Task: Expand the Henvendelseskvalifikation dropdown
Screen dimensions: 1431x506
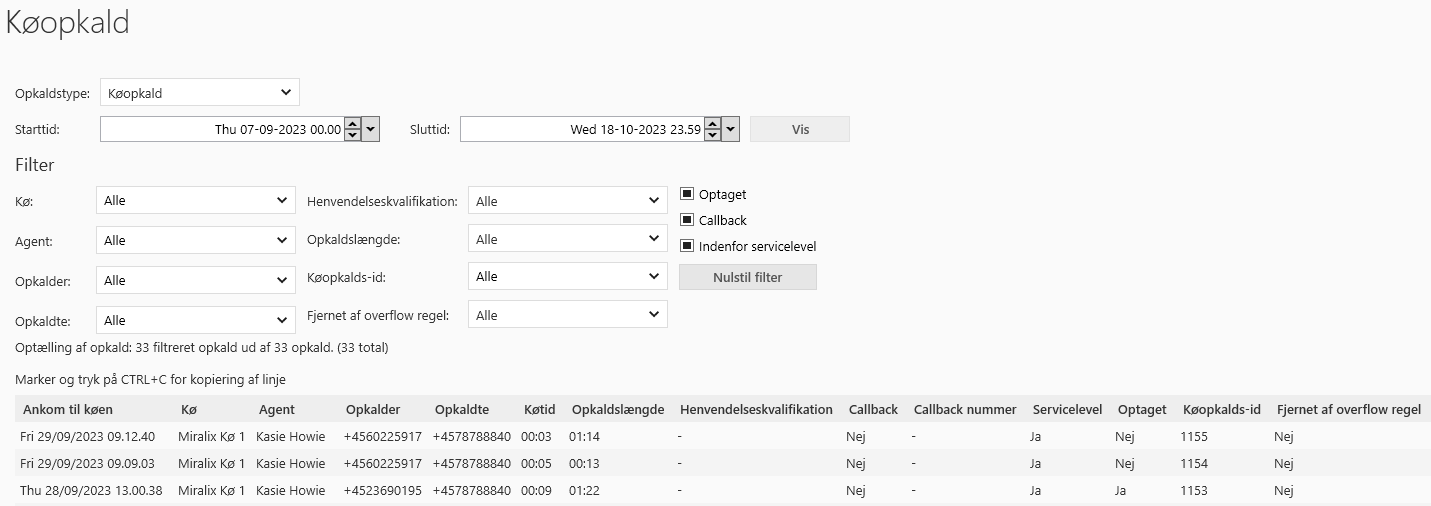Action: coord(567,201)
